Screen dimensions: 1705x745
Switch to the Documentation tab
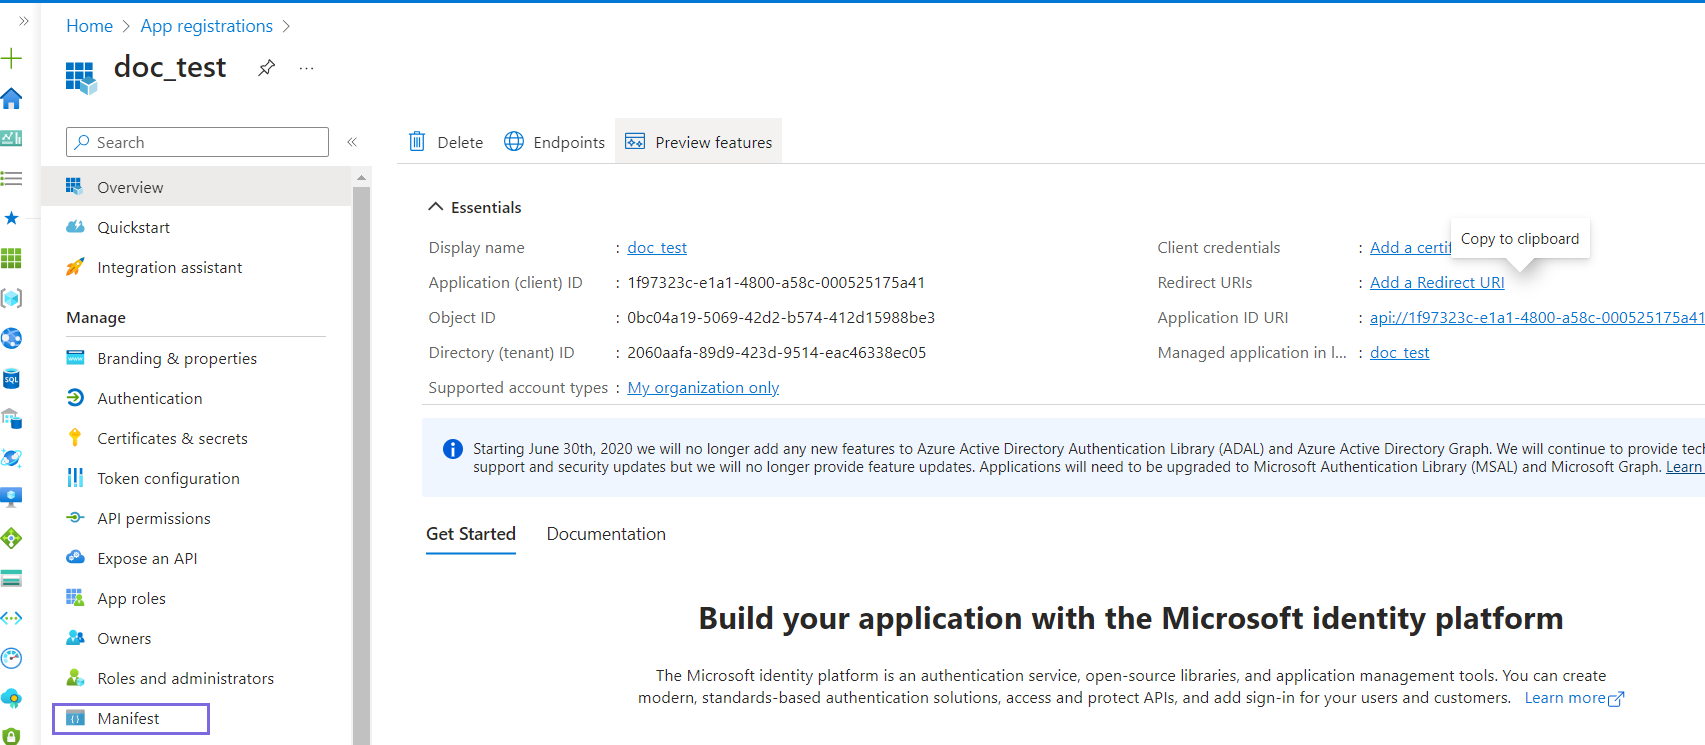[x=606, y=534]
